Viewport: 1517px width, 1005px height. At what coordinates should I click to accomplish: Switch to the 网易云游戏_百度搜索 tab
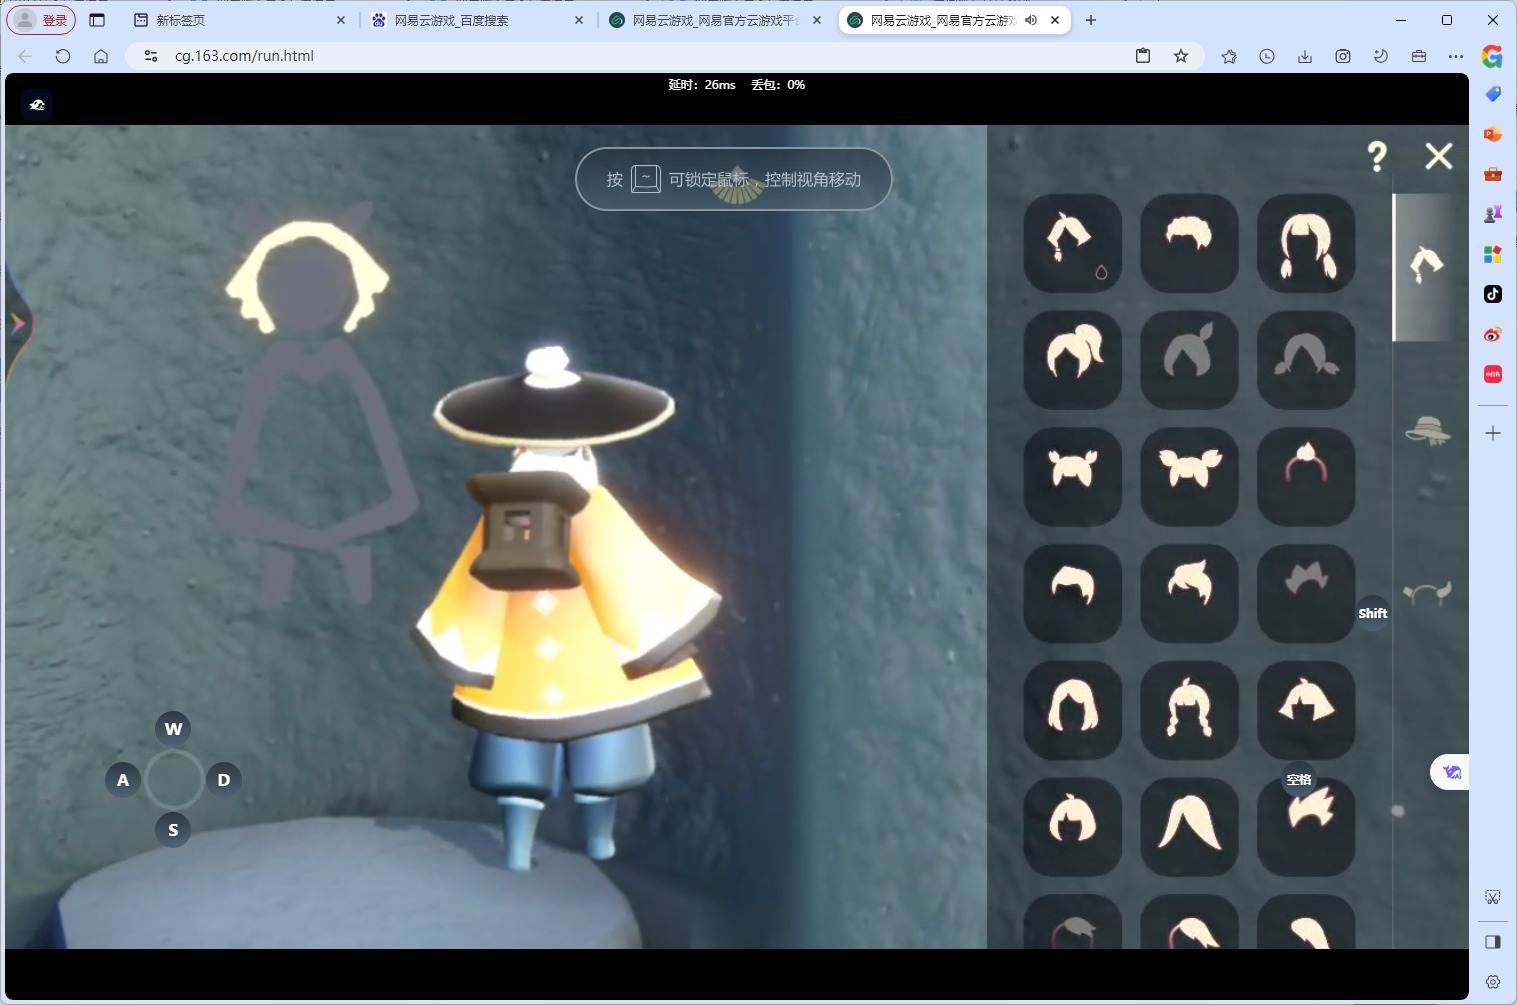477,20
